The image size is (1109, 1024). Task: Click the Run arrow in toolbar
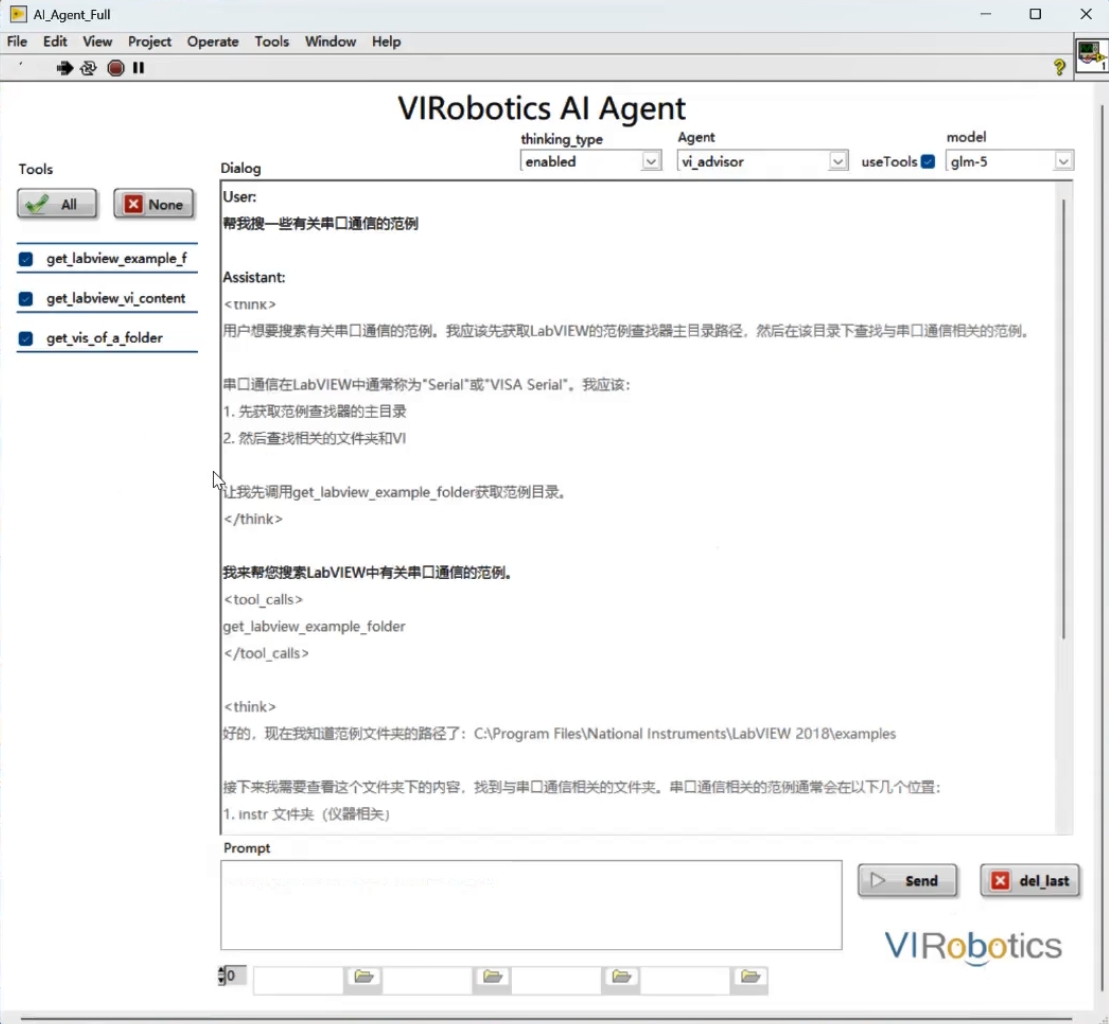coord(65,68)
